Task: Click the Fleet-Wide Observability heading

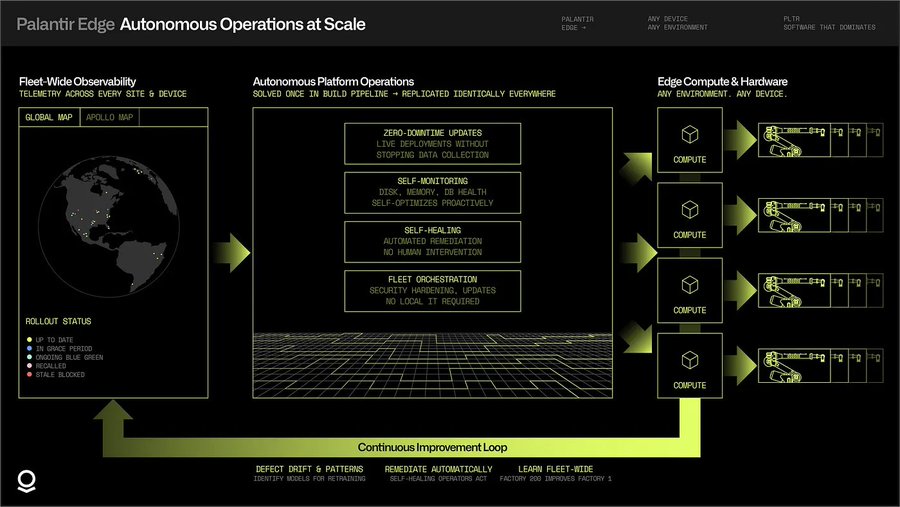Action: pos(77,82)
